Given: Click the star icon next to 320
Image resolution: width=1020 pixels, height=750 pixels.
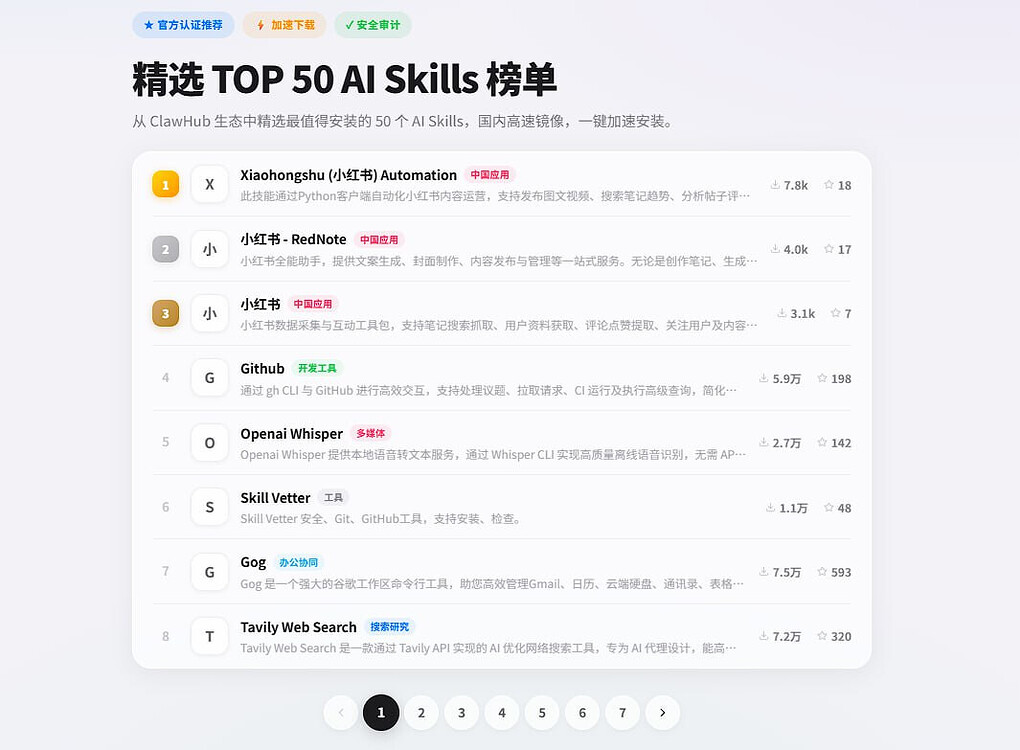Looking at the screenshot, I should click(x=822, y=636).
